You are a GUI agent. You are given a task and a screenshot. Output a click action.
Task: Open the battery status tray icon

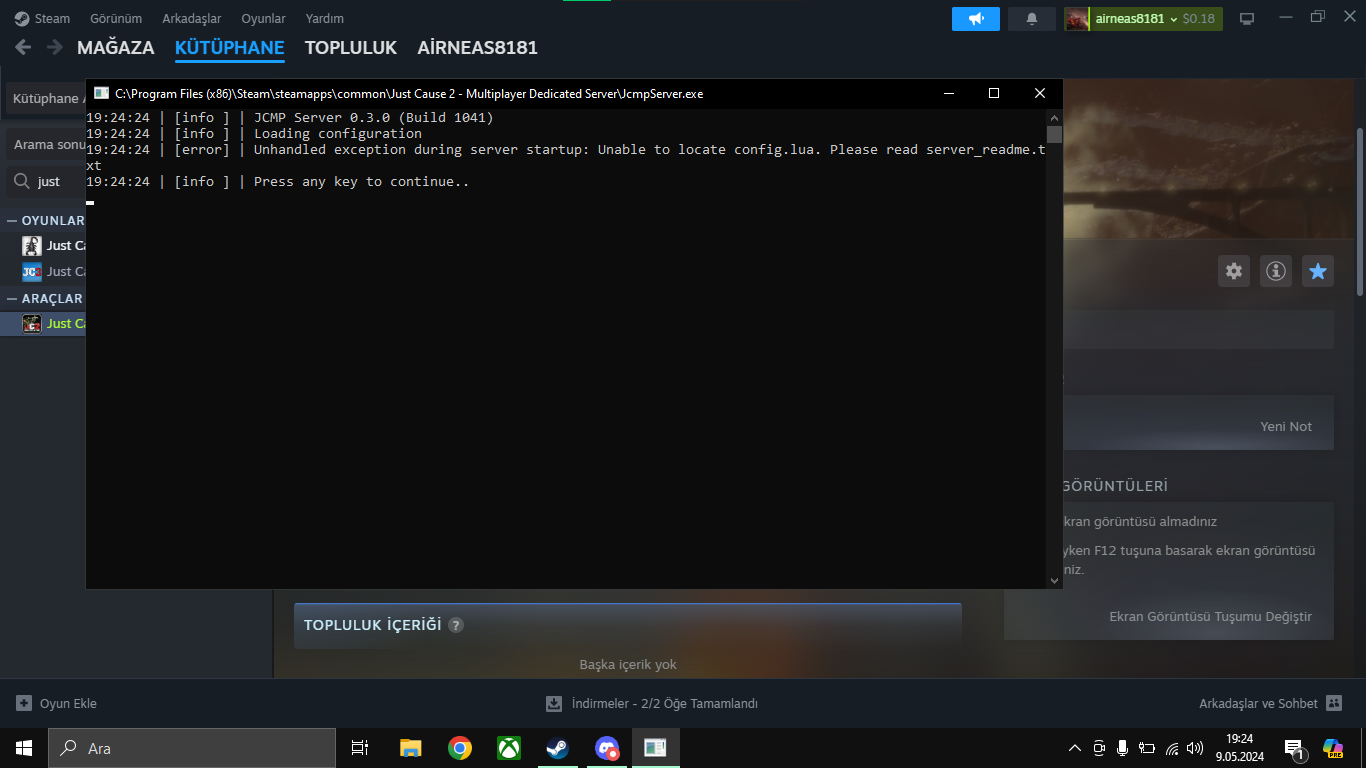point(1147,748)
